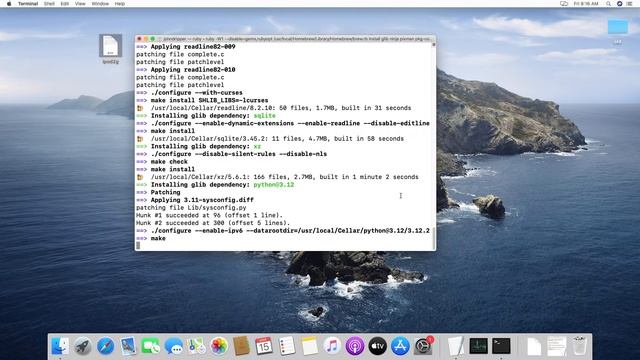Click "Applying readline82-010" line

186,69
